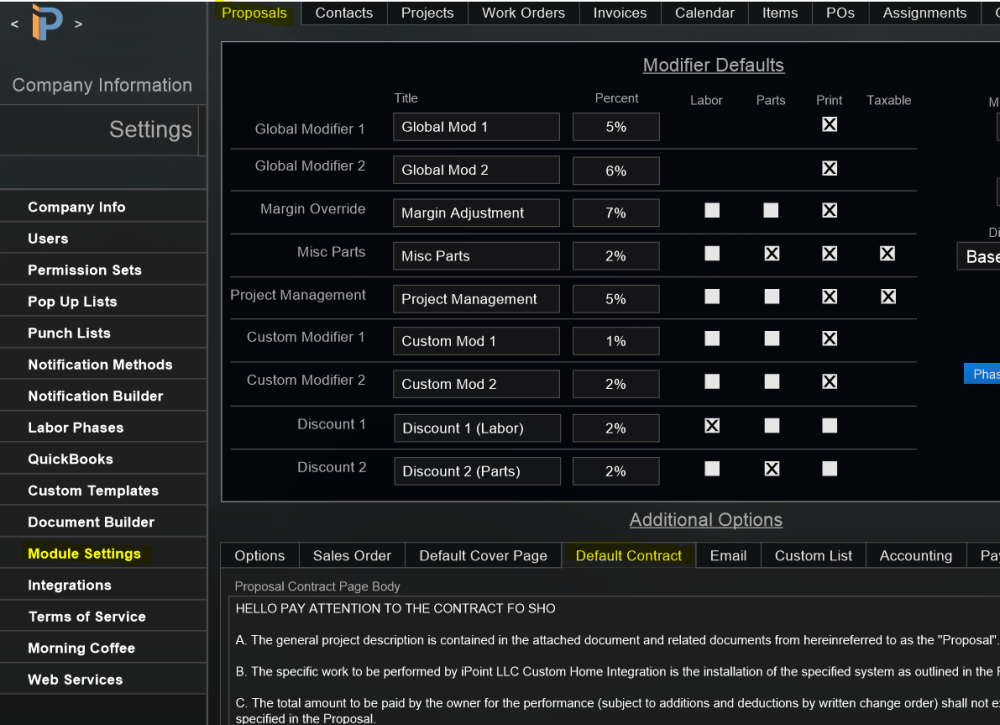Image resolution: width=1000 pixels, height=725 pixels.
Task: Toggle the Parts checkbox for Discount 2
Action: (771, 469)
